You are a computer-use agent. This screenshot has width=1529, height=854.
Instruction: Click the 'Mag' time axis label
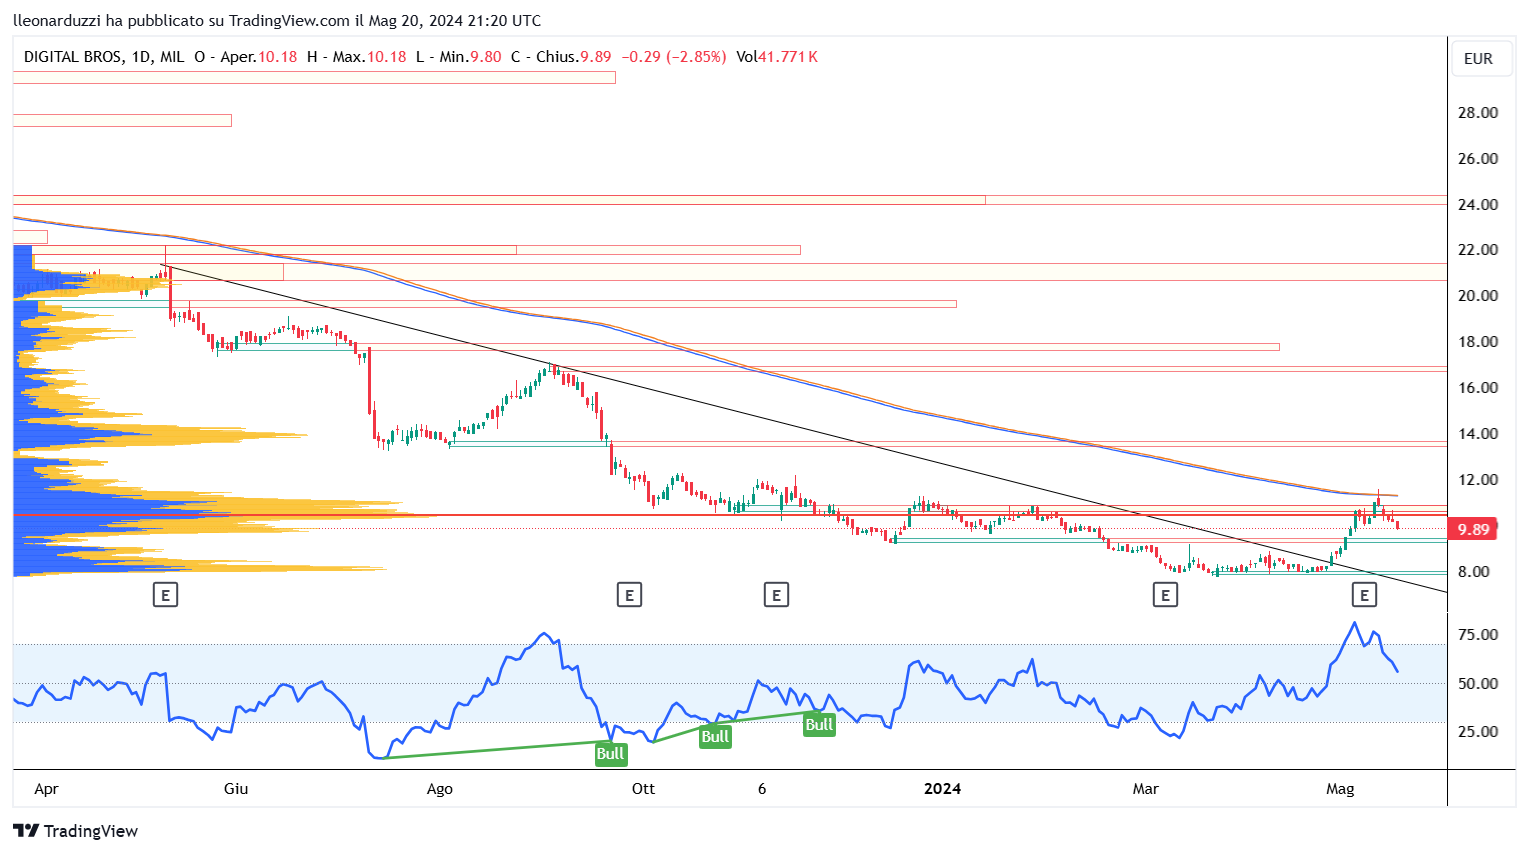tap(1340, 789)
